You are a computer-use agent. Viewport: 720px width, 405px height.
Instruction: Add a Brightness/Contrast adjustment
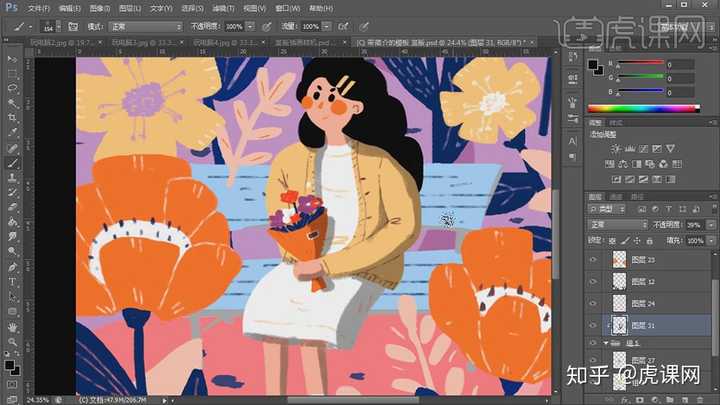click(x=615, y=148)
